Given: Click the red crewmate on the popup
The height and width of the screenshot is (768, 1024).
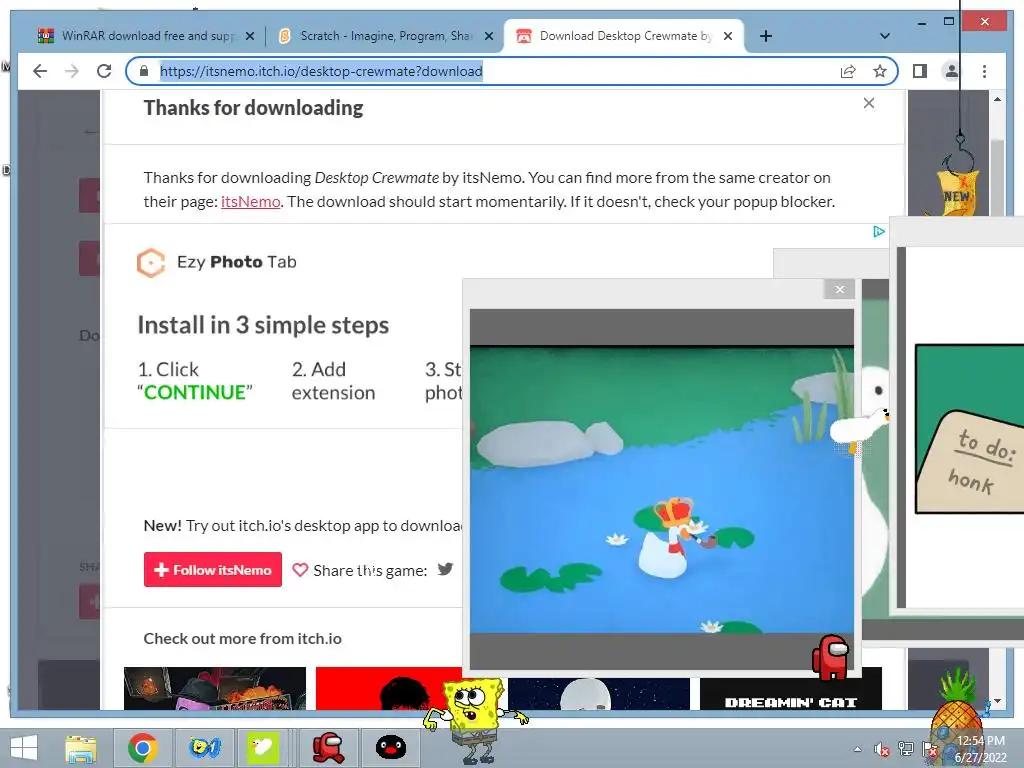Looking at the screenshot, I should point(830,656).
